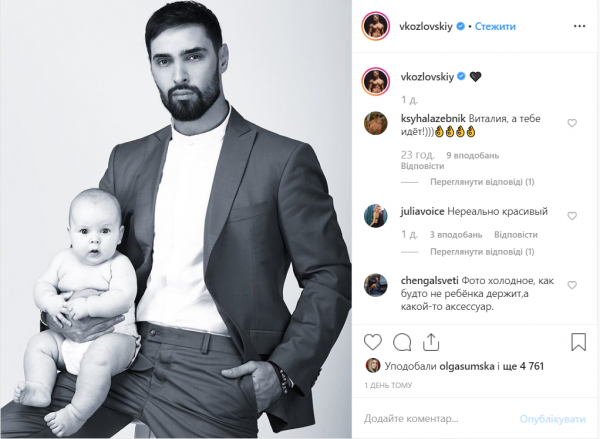Open olgasumska's profile from the likes line

[x=466, y=366]
